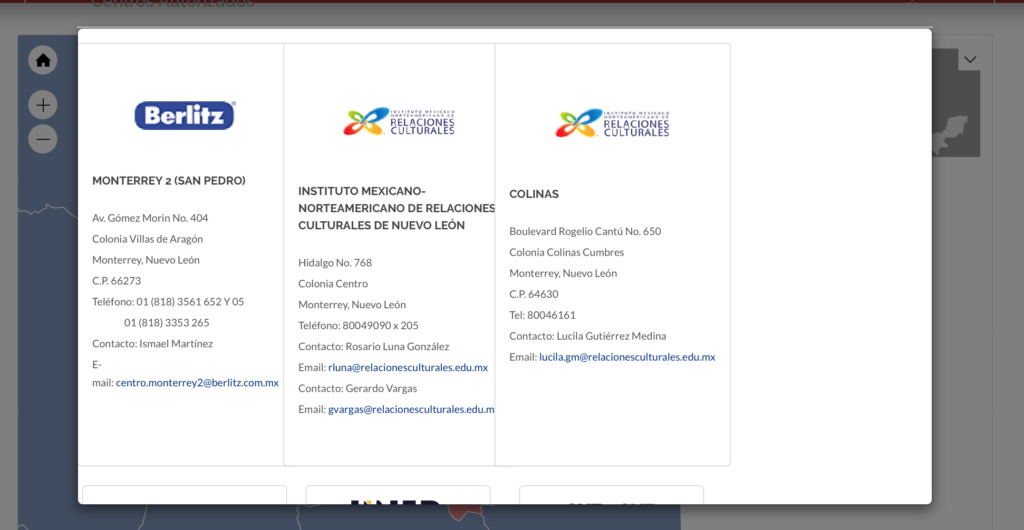The image size is (1024, 530).
Task: Select the MONTERREY 2 (SAN PEDRO) heading
Action: coord(169,181)
